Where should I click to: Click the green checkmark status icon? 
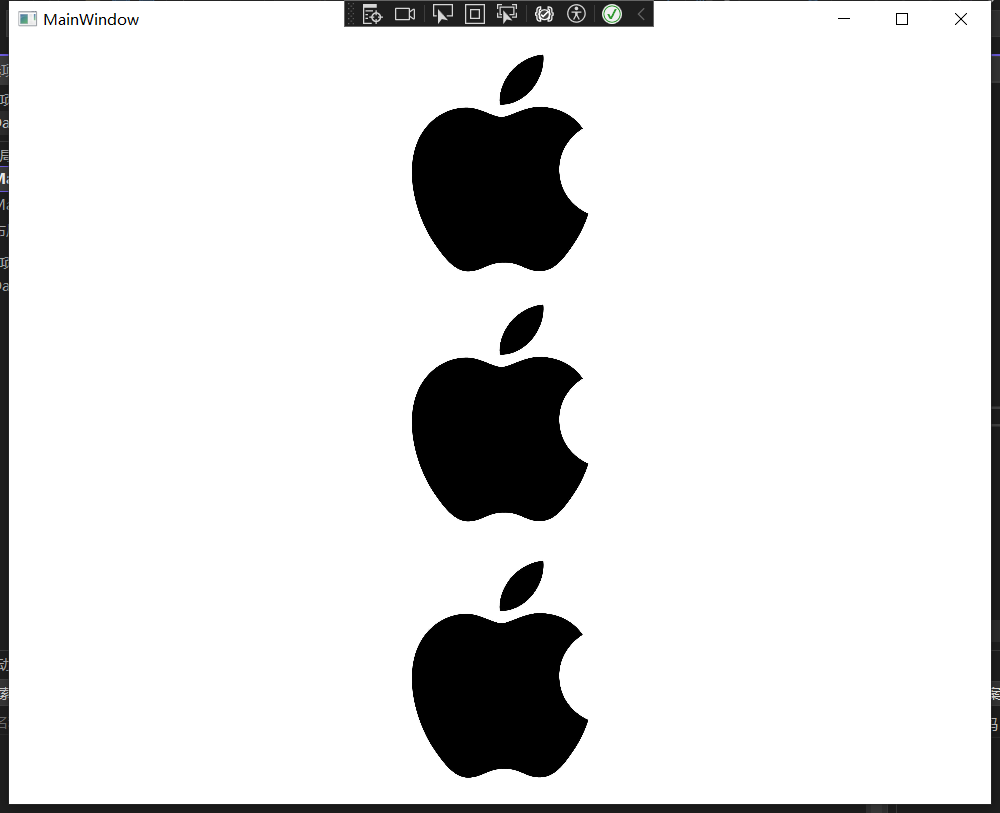(612, 14)
